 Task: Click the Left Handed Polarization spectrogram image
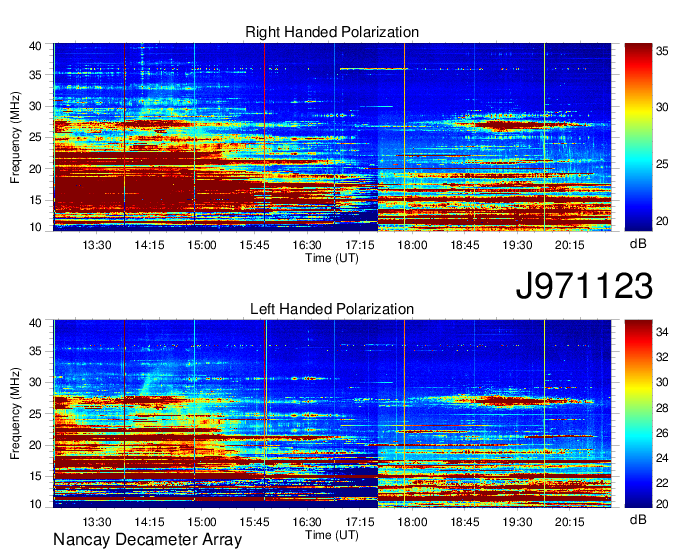(332, 414)
